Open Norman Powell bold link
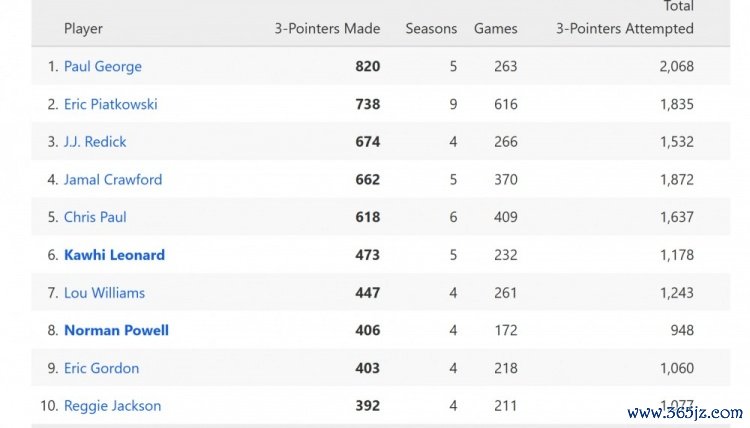The image size is (750, 428). (x=116, y=330)
